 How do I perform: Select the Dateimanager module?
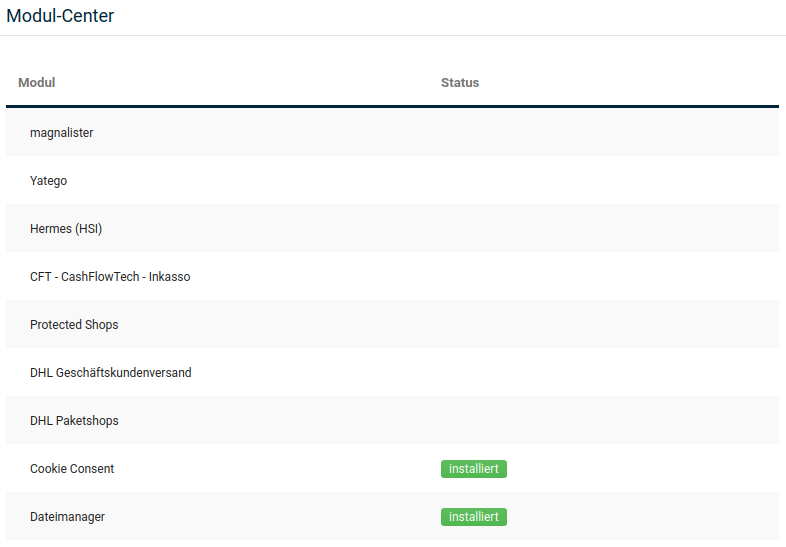(67, 517)
